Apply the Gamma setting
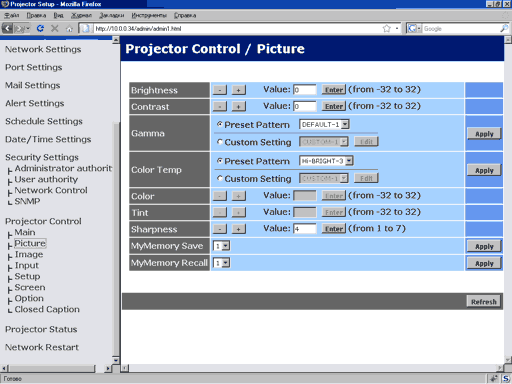512x384 pixels. click(x=484, y=134)
